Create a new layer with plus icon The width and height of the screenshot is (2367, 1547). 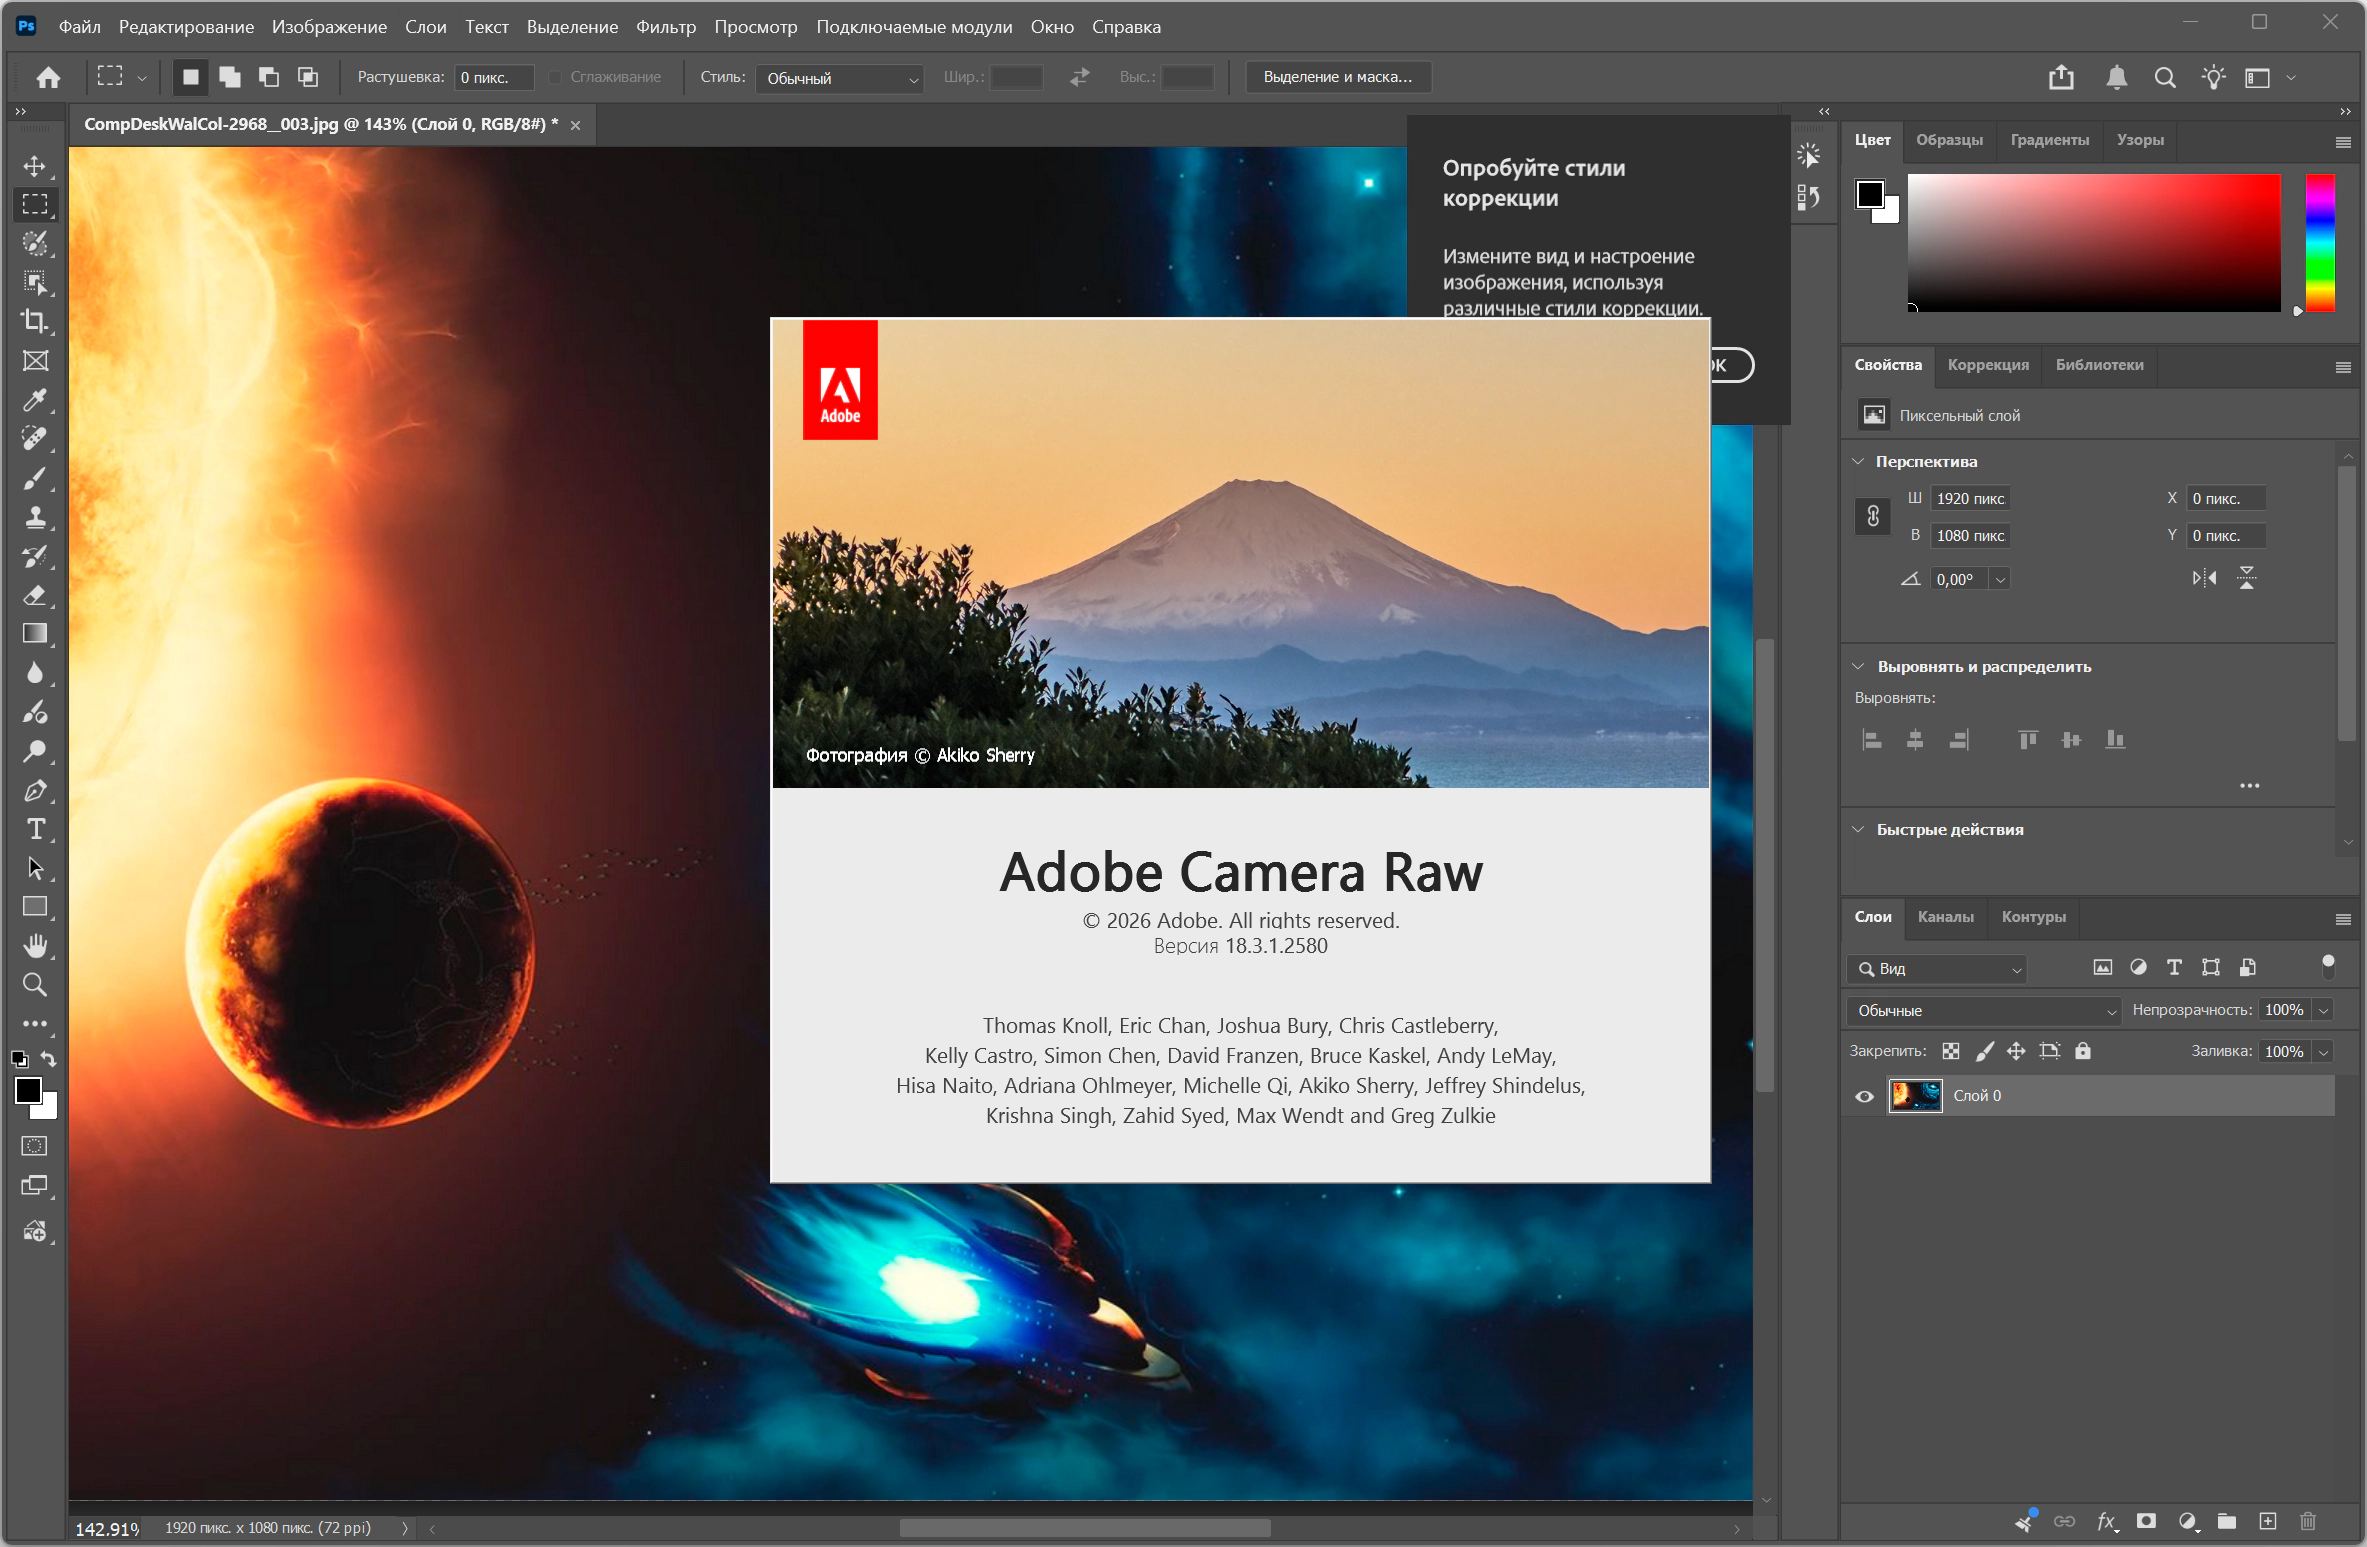pyautogui.click(x=2268, y=1521)
